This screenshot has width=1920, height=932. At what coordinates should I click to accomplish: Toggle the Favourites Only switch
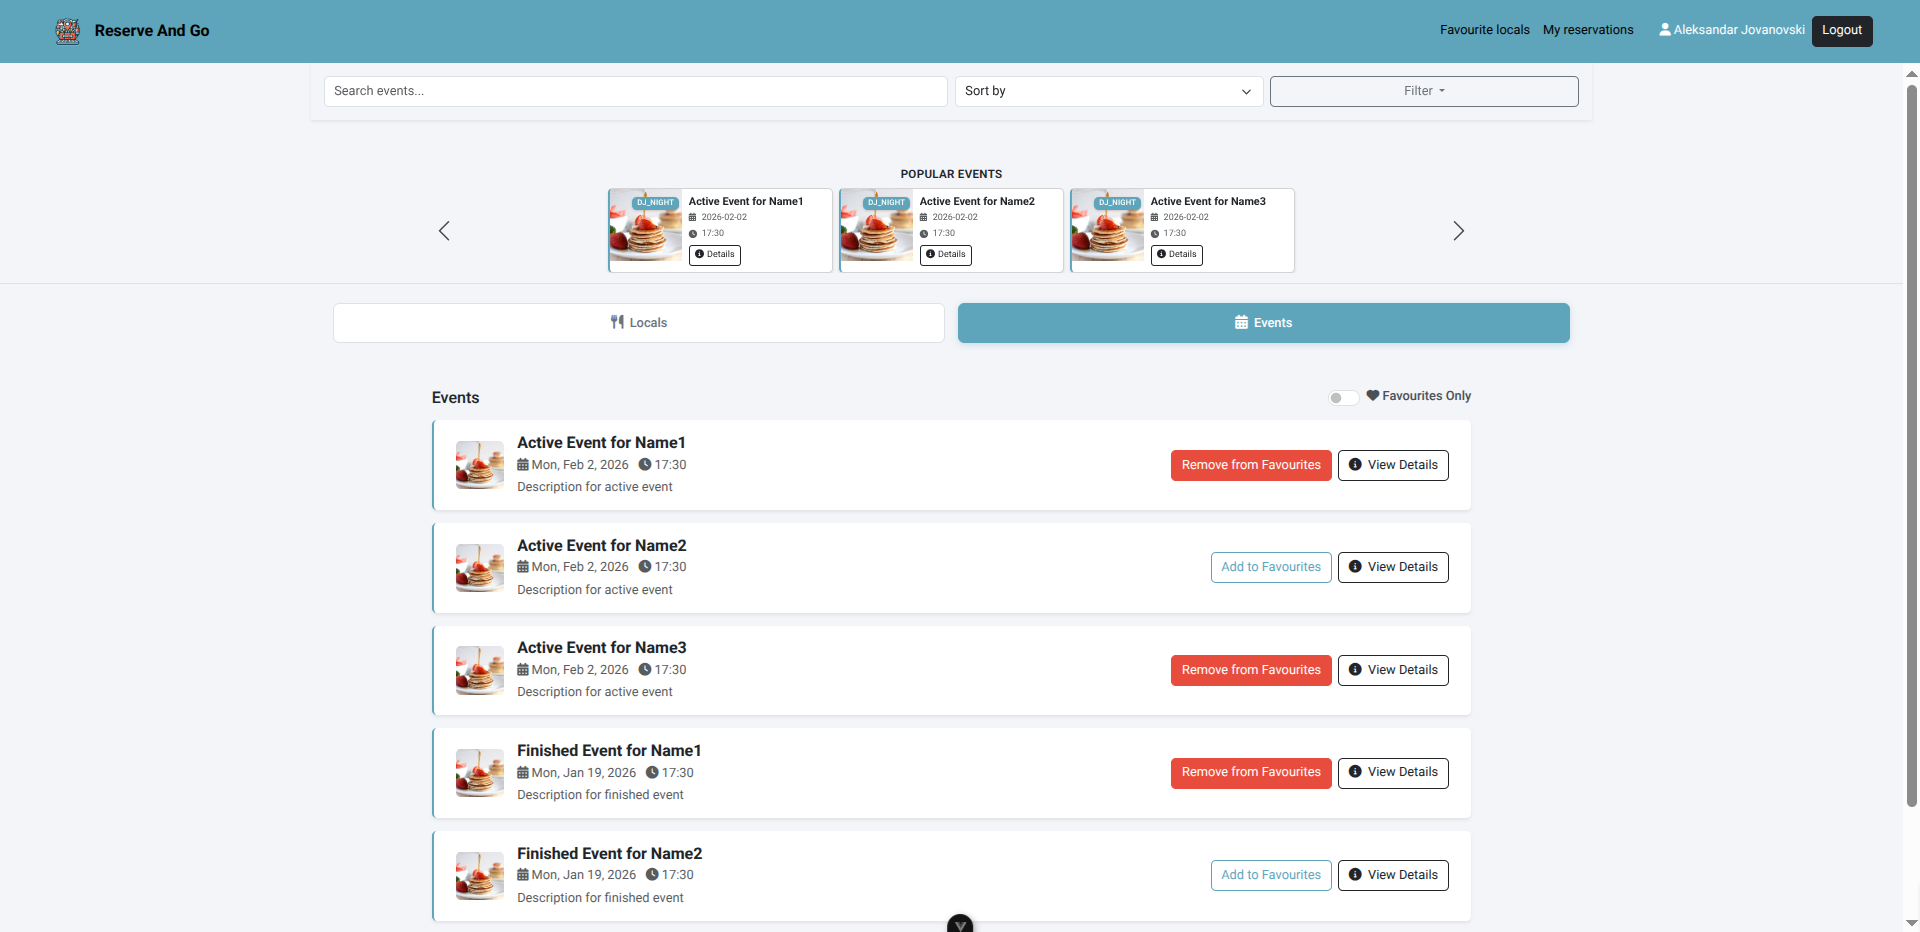1343,398
